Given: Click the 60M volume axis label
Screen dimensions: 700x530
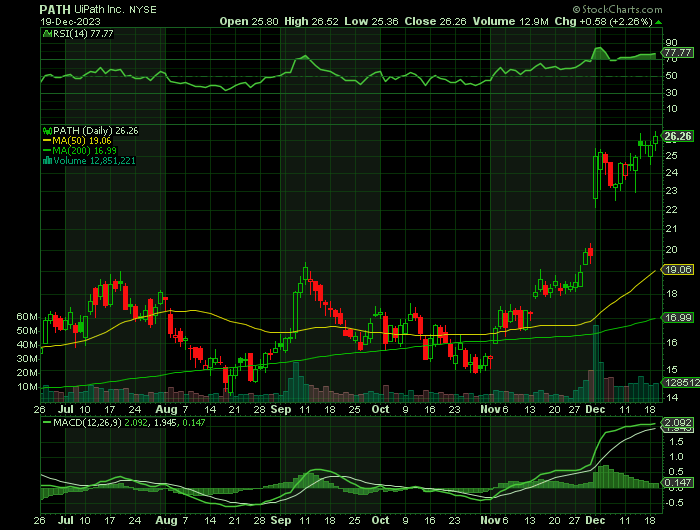Looking at the screenshot, I should [x=27, y=317].
